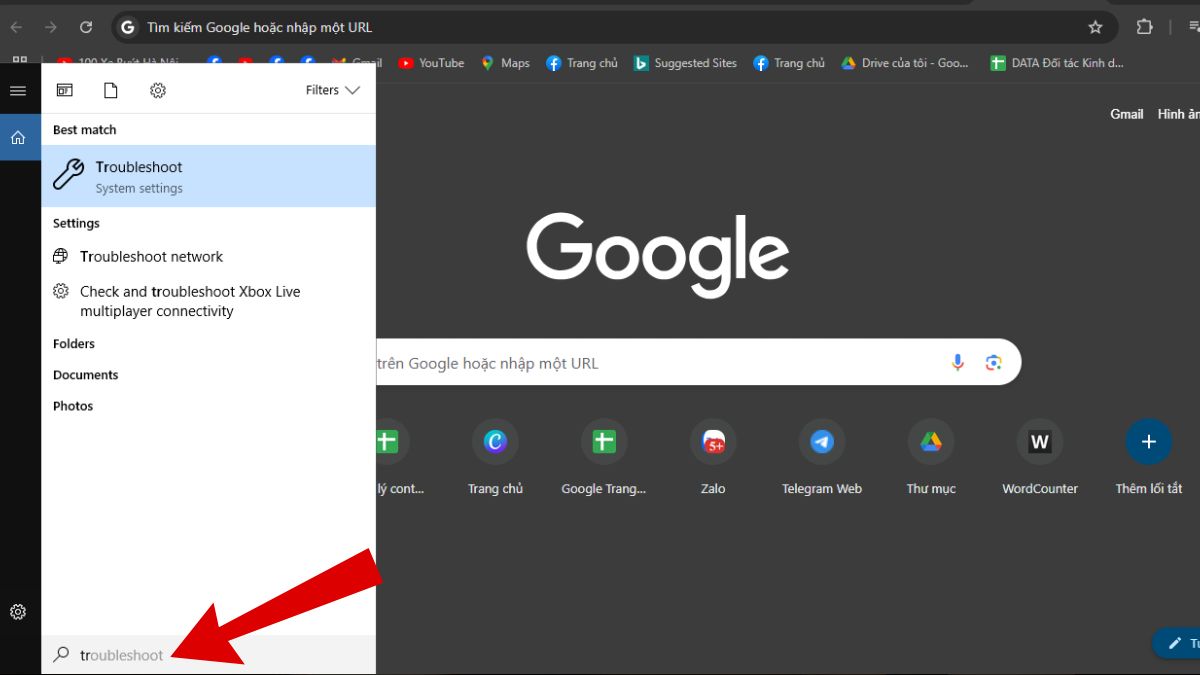Open the WordCounter shortcut
Screen dimensions: 1200x675
[1040, 457]
